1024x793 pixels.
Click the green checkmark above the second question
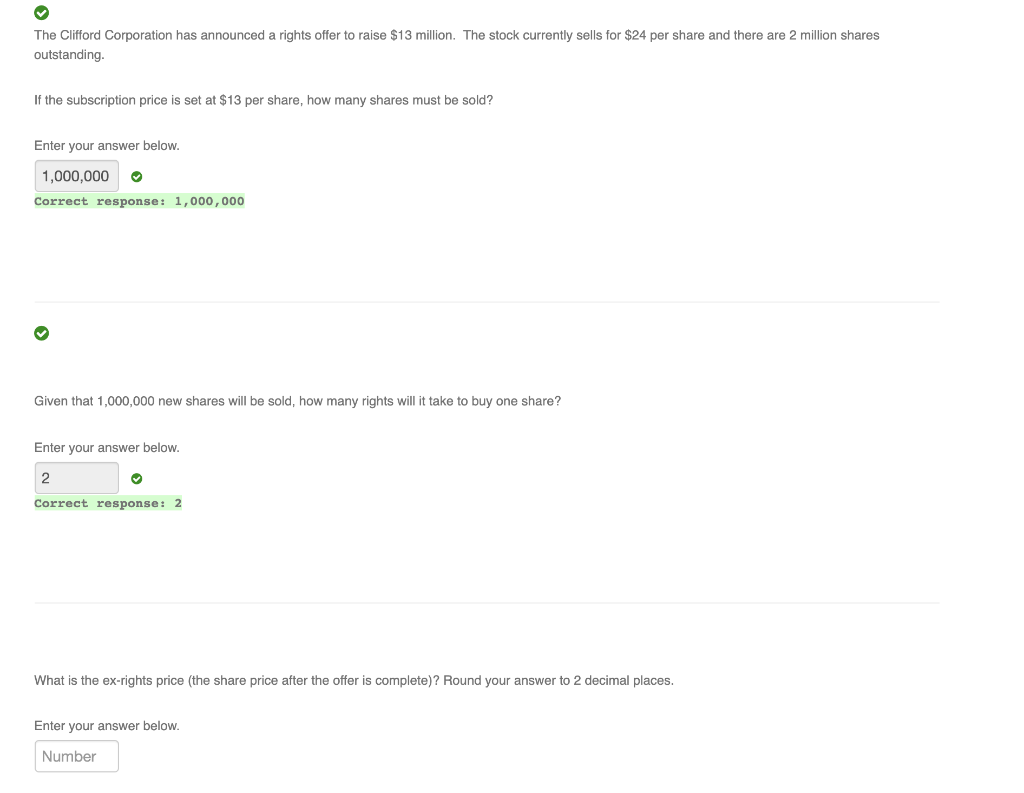point(41,332)
